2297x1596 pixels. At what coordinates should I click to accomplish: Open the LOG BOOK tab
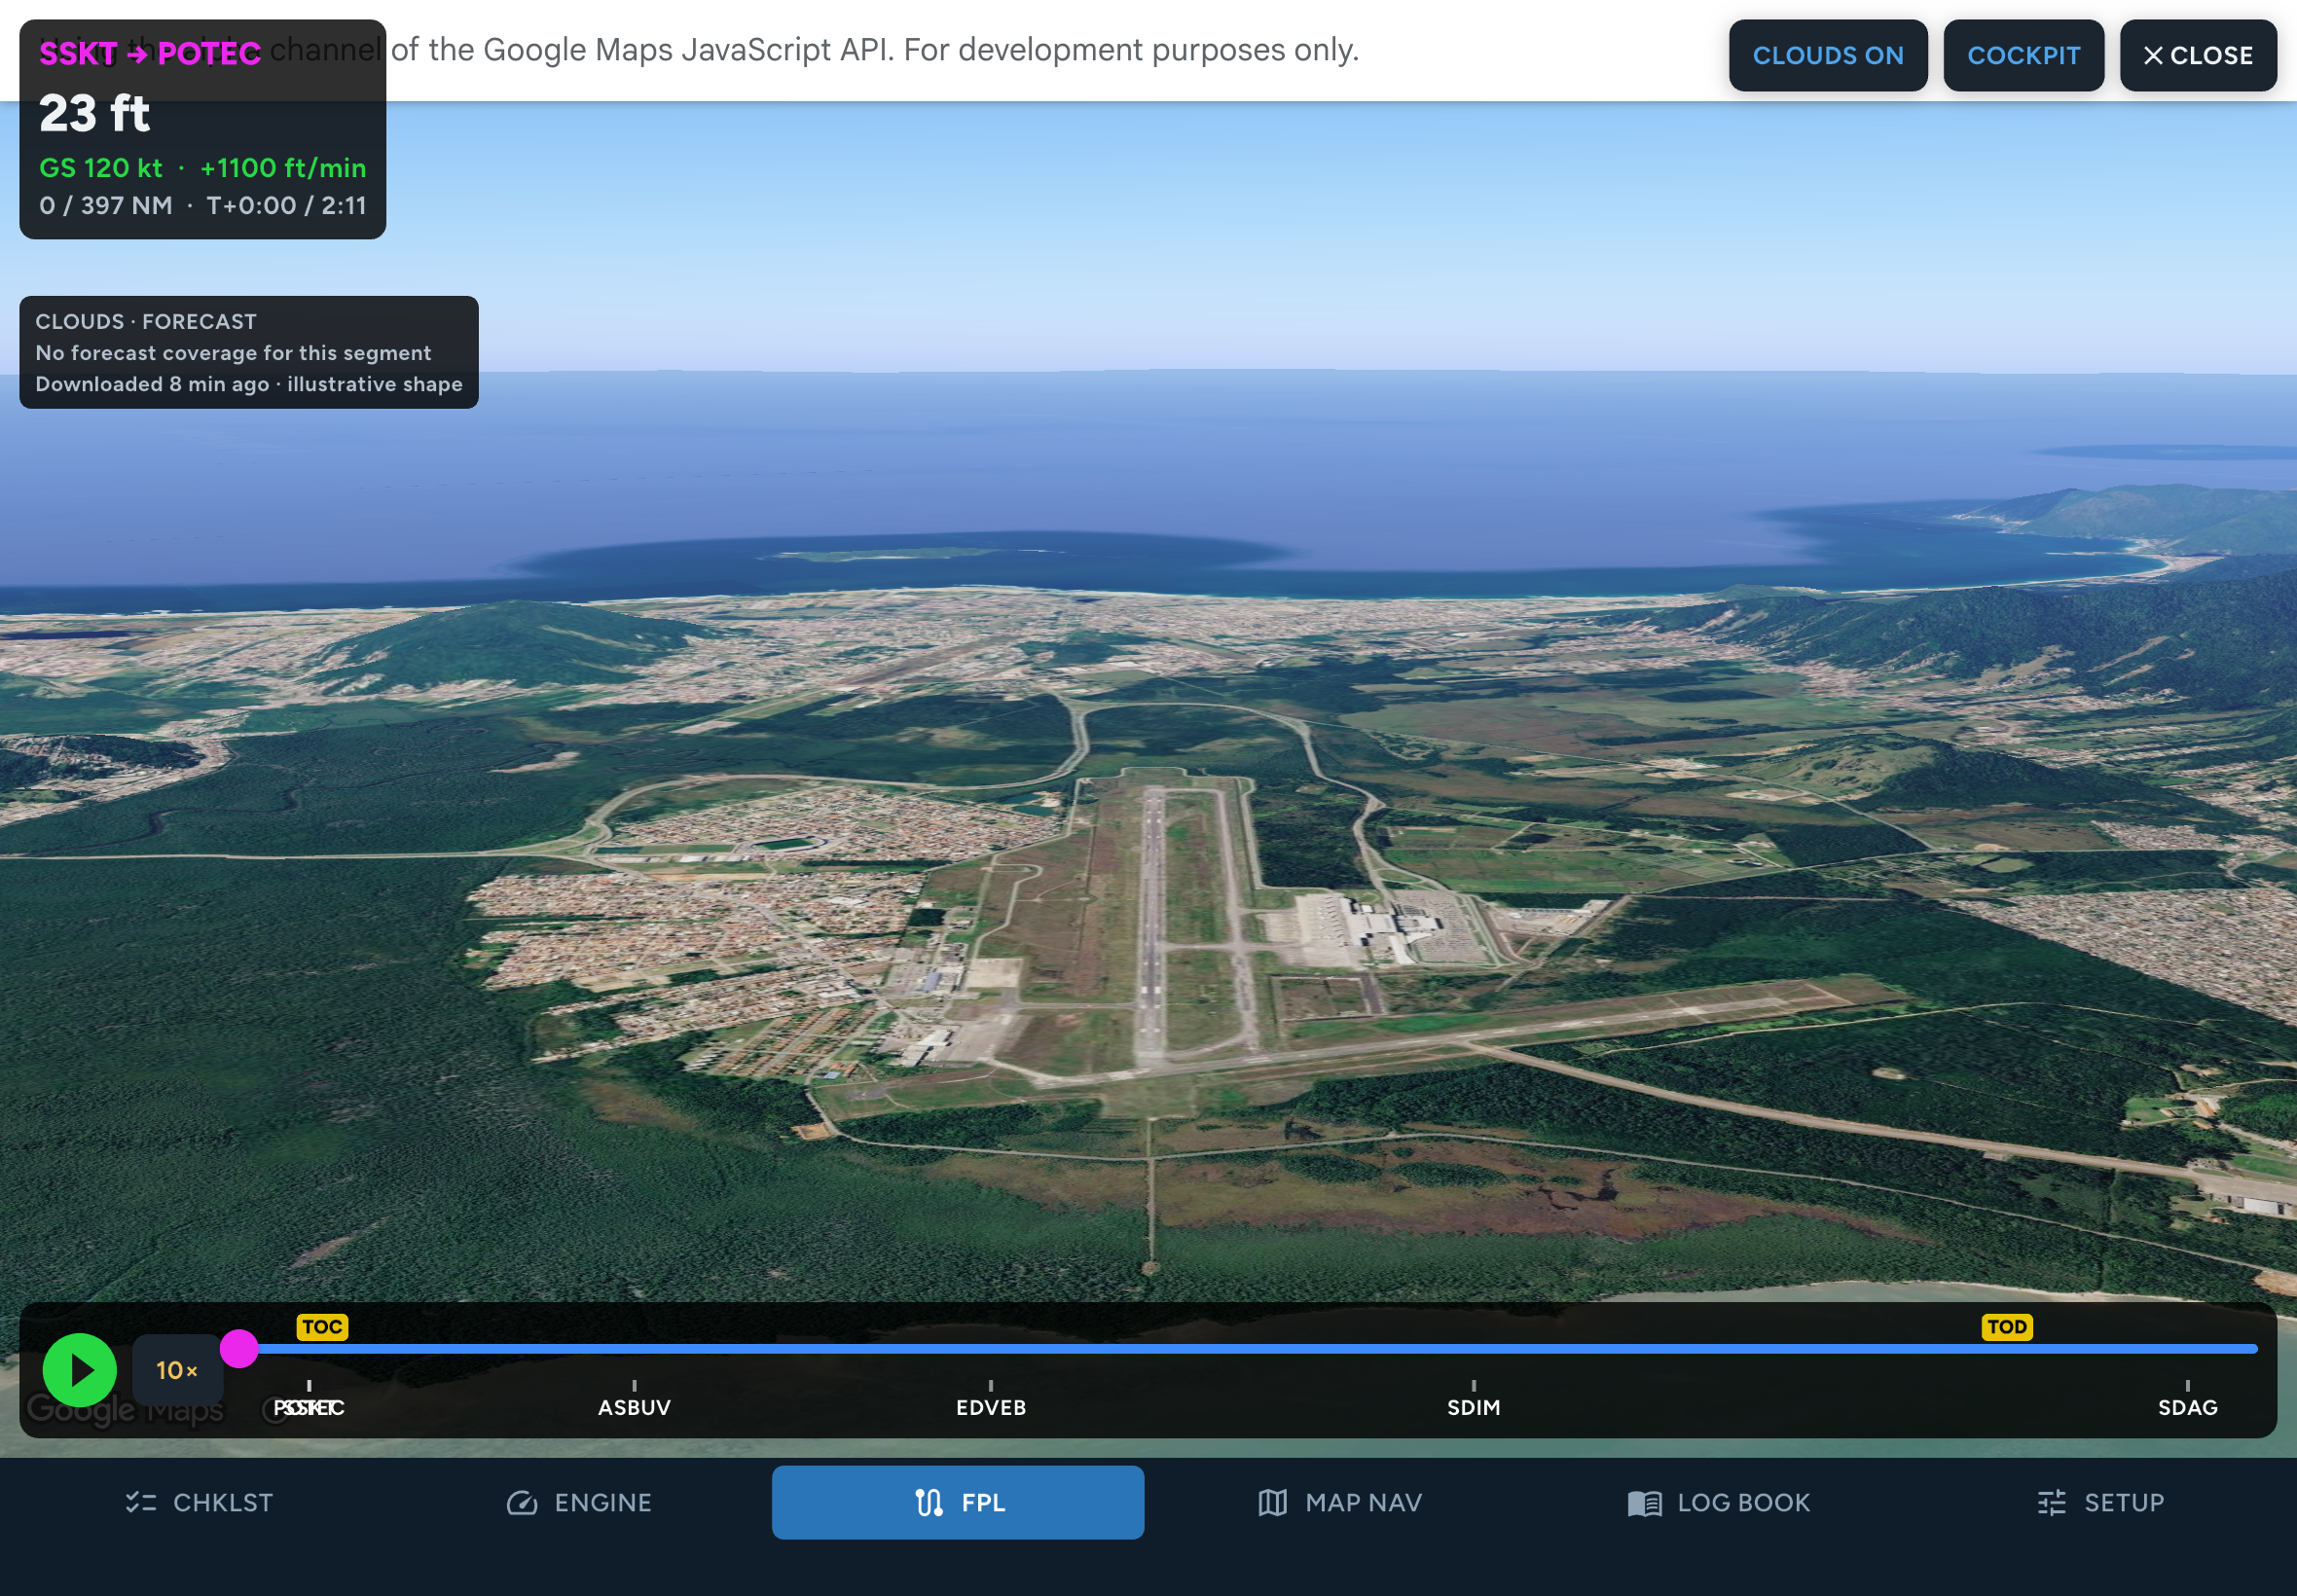pos(1719,1502)
